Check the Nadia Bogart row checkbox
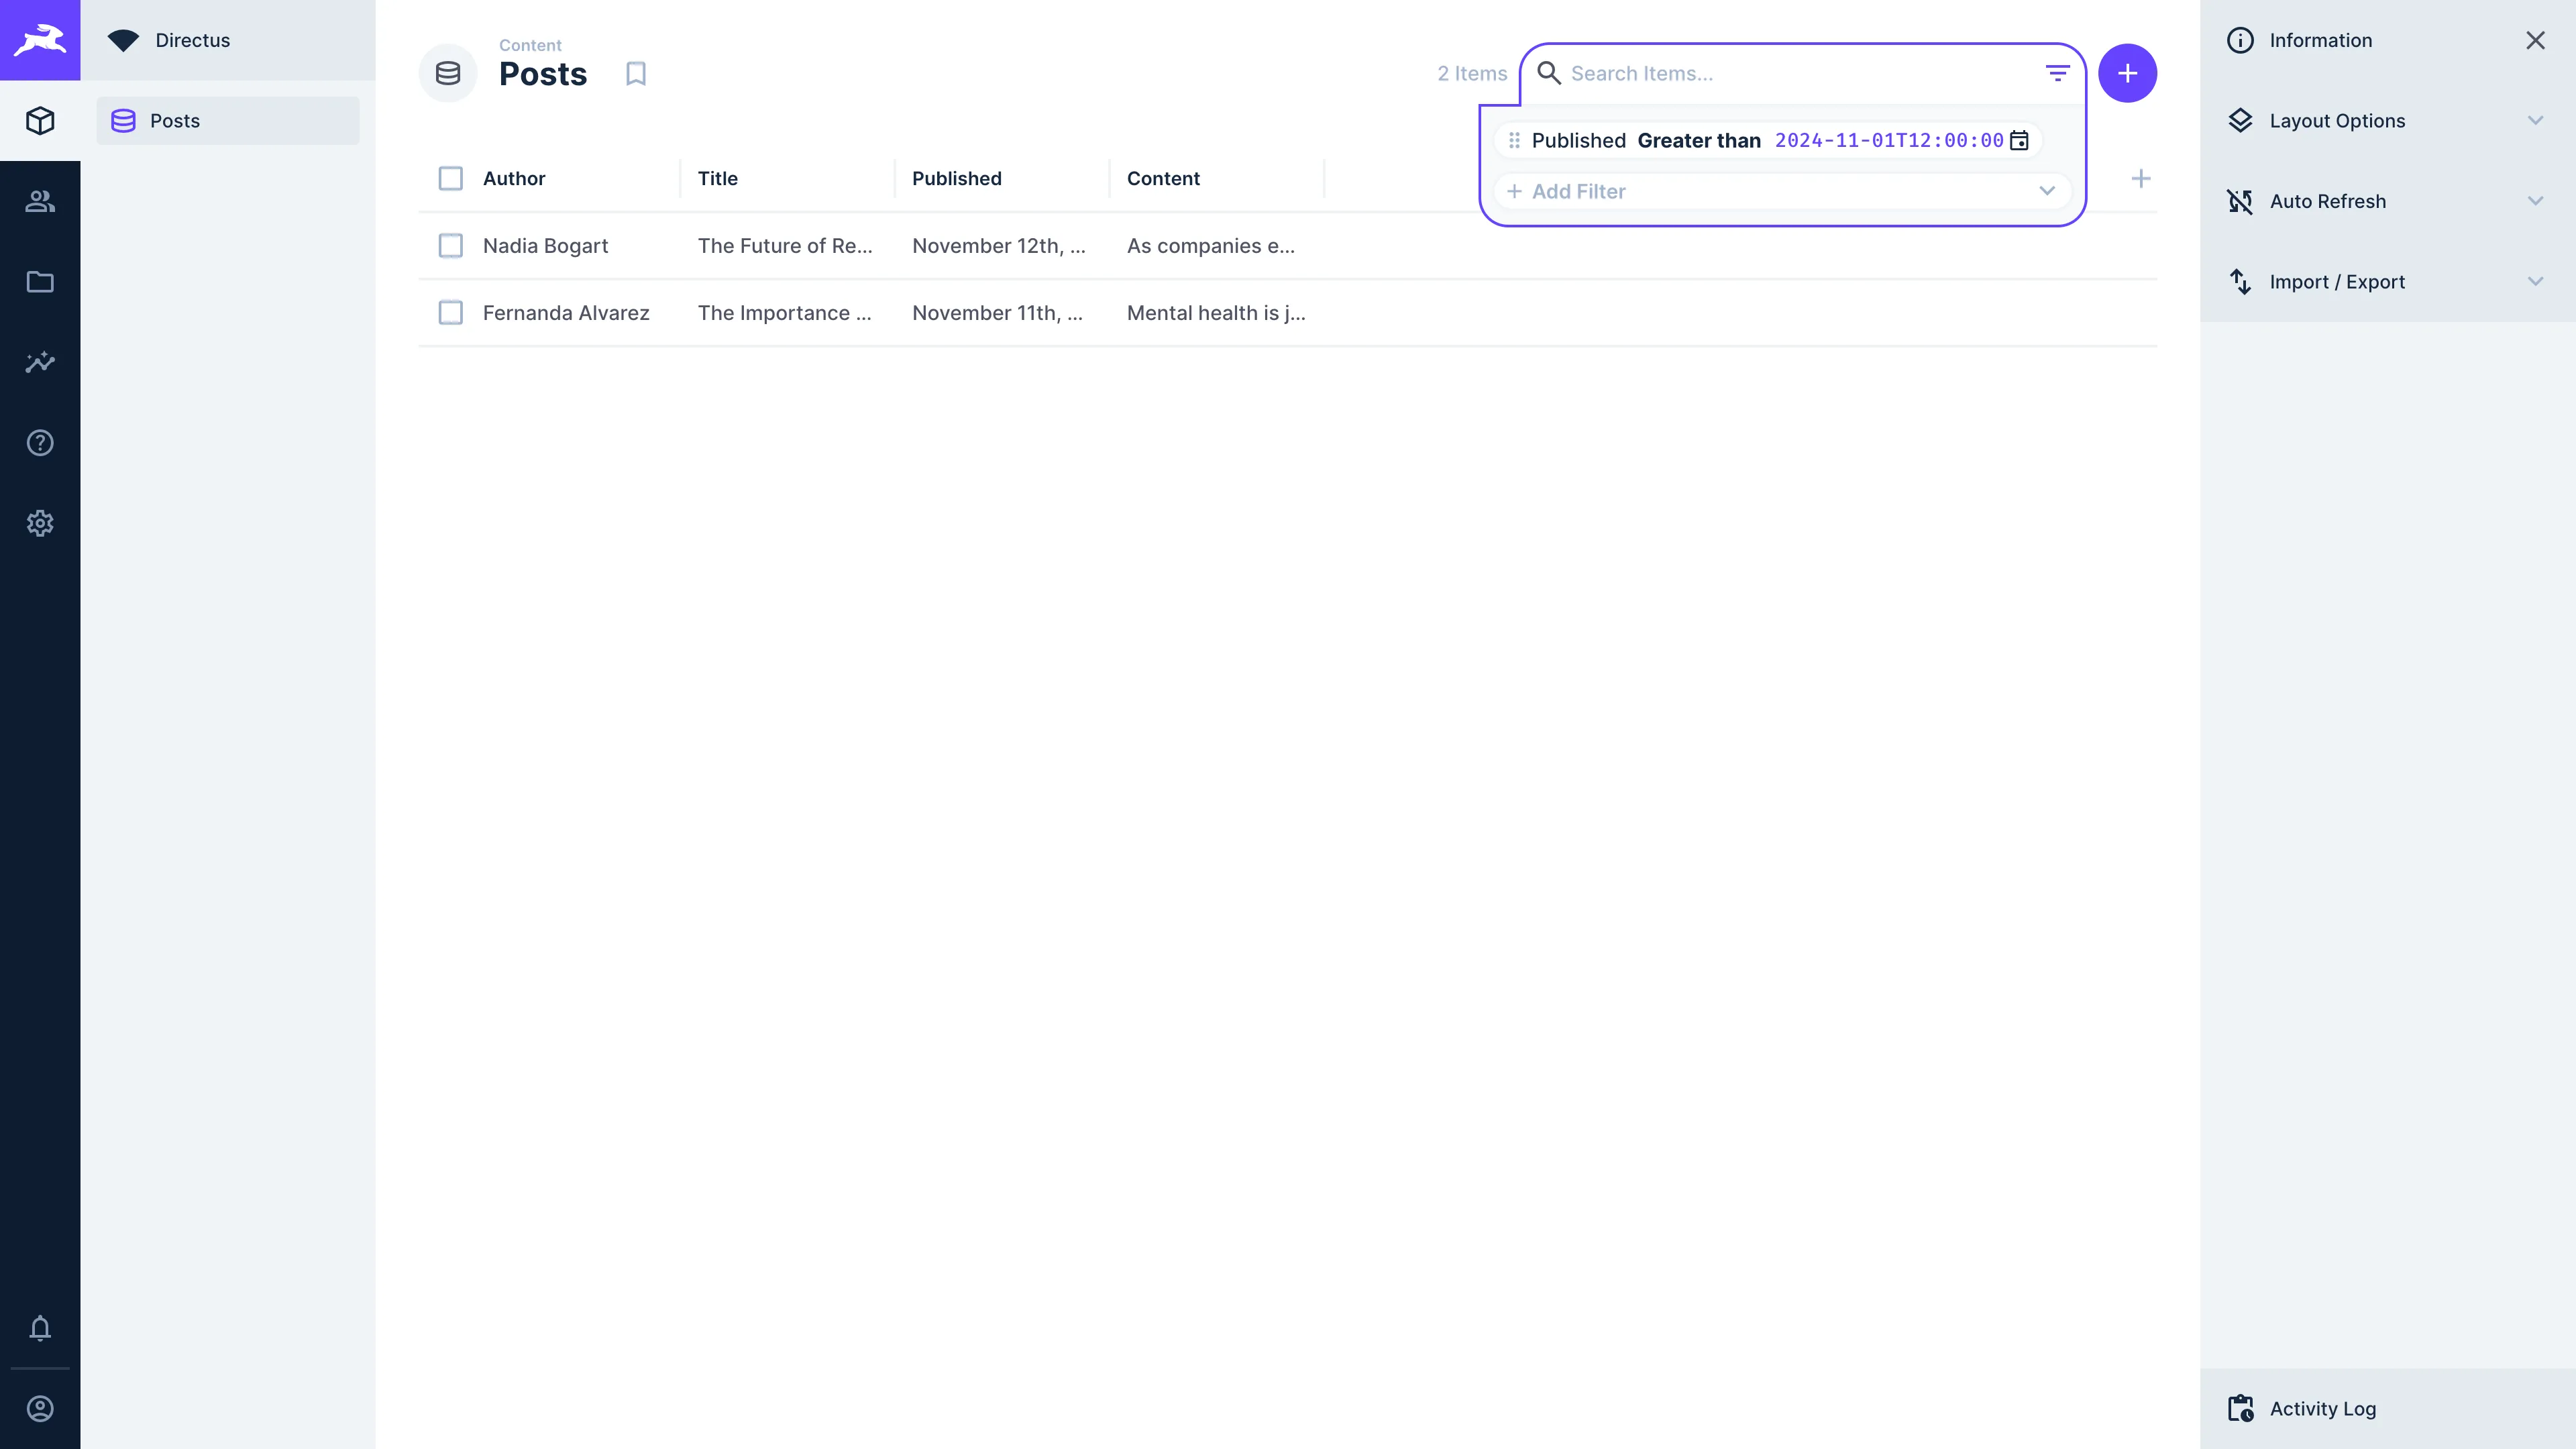Screen dimensions: 2576x1449 [451, 245]
